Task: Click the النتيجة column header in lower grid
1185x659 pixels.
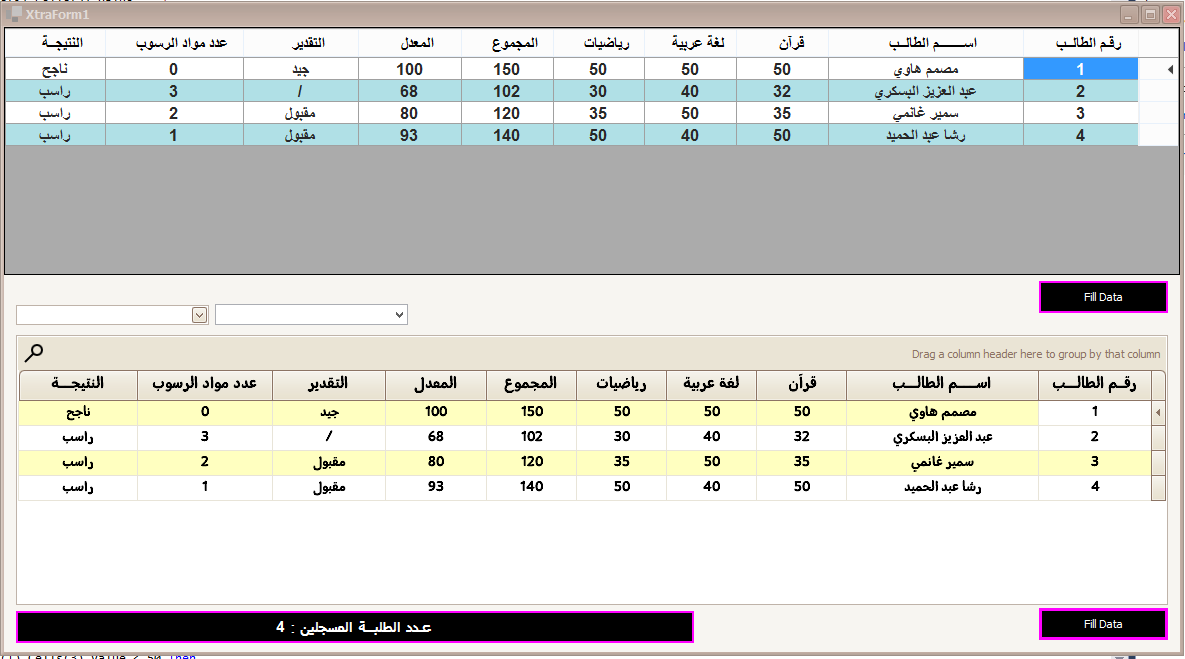Action: [78, 385]
